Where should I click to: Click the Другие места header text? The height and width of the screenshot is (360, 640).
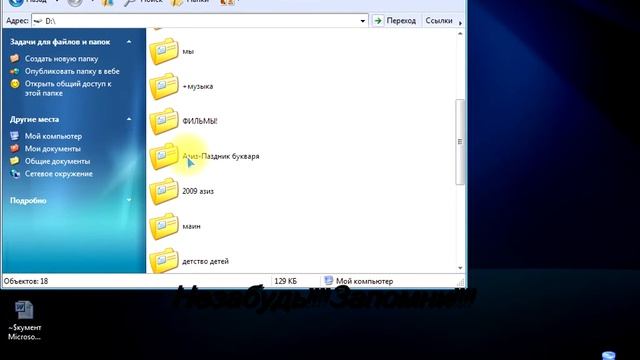tap(35, 120)
